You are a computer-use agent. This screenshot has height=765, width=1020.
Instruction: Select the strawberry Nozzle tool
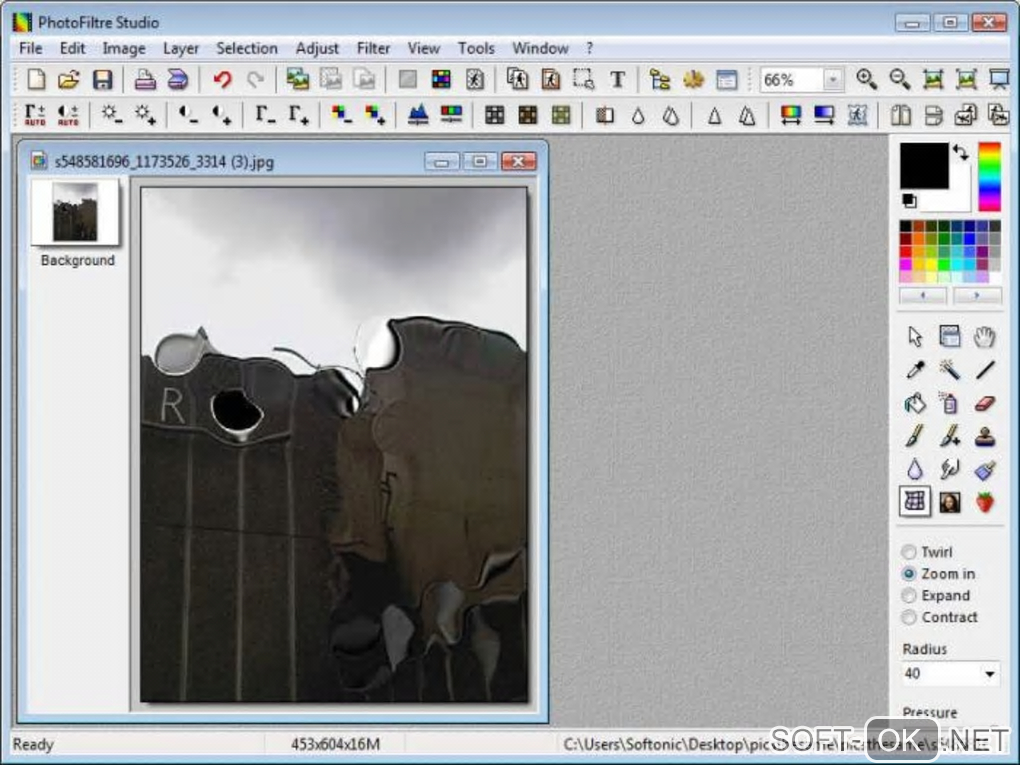click(984, 502)
